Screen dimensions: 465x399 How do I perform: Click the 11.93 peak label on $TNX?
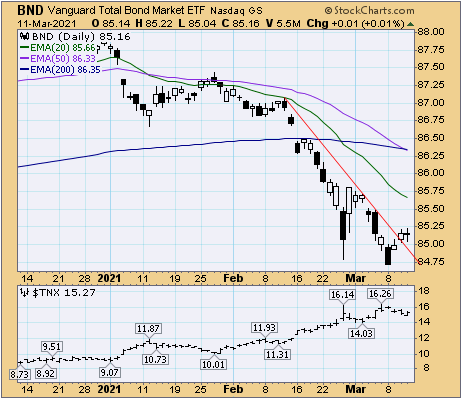[x=264, y=328]
